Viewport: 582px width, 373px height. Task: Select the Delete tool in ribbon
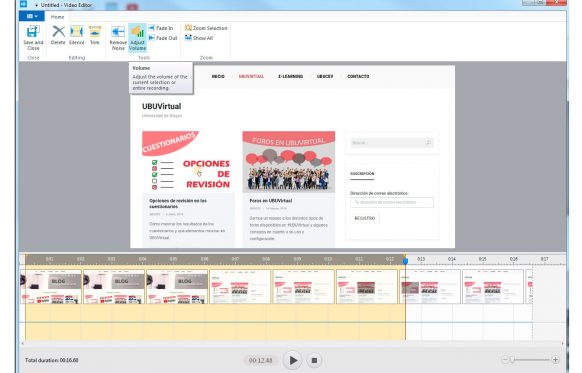click(58, 35)
